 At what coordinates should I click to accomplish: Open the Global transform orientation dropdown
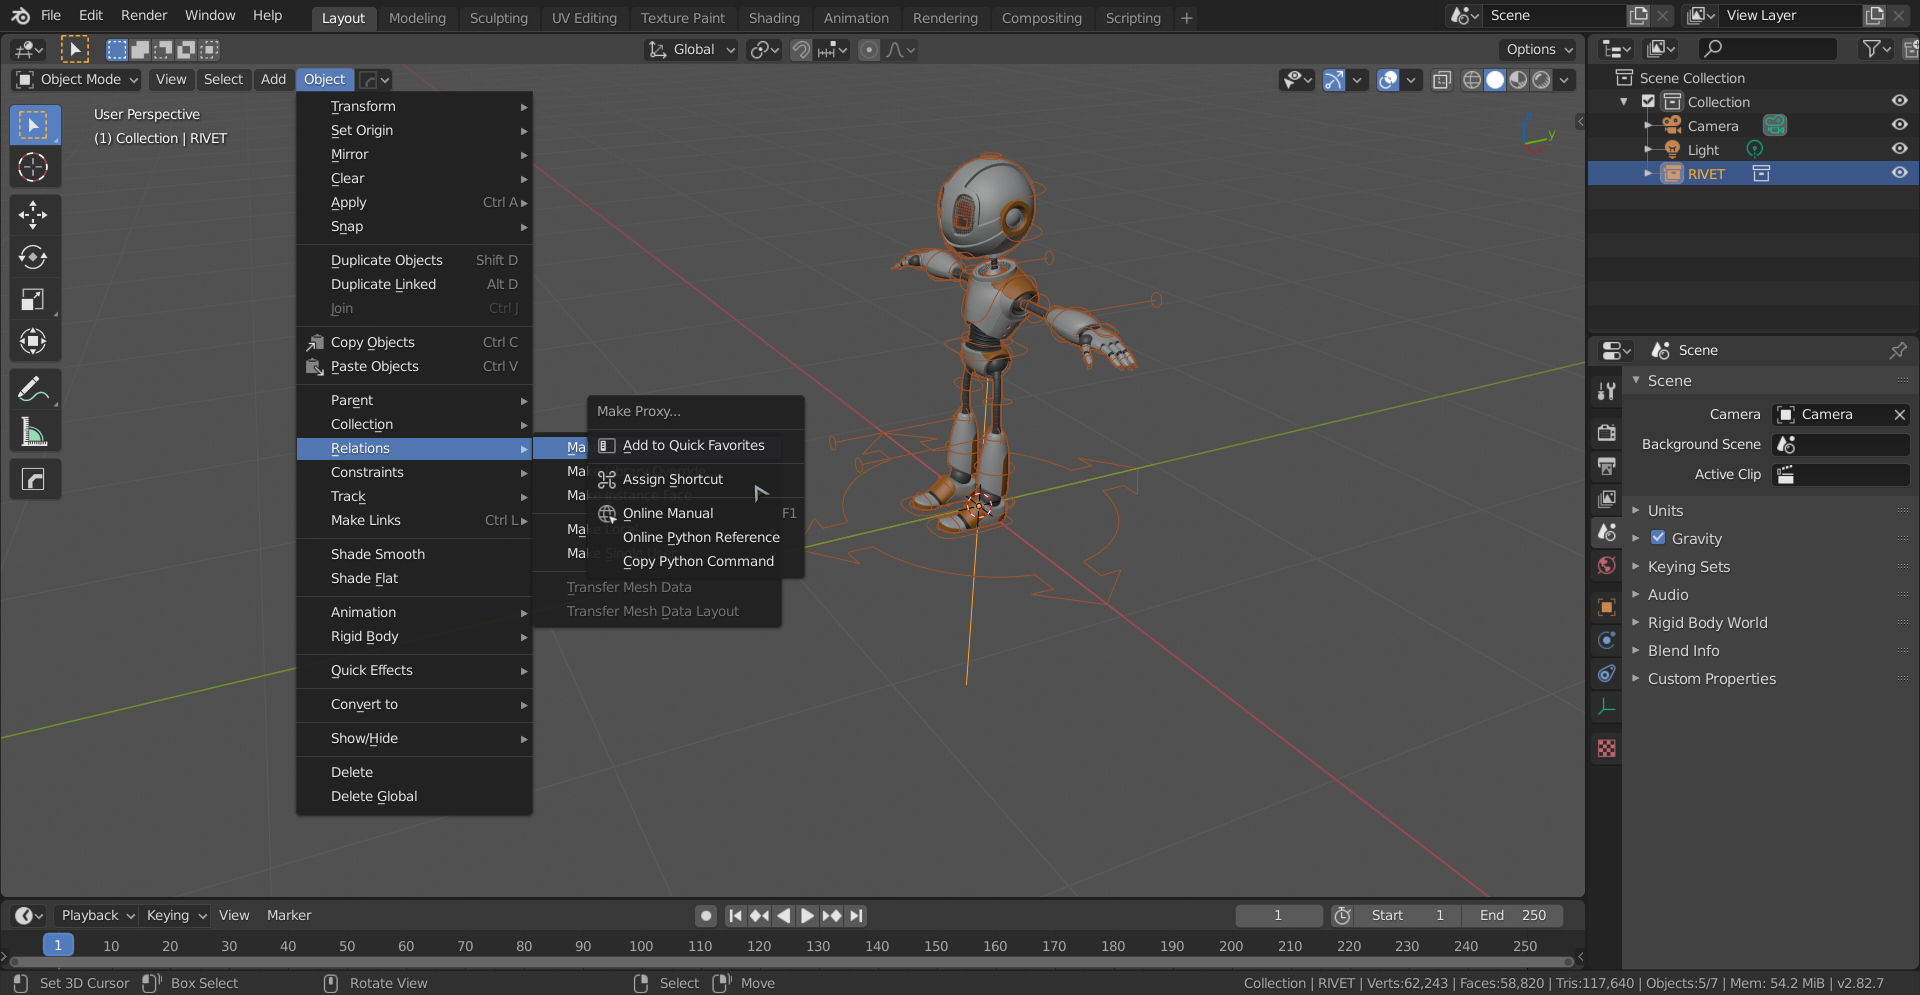pyautogui.click(x=693, y=49)
